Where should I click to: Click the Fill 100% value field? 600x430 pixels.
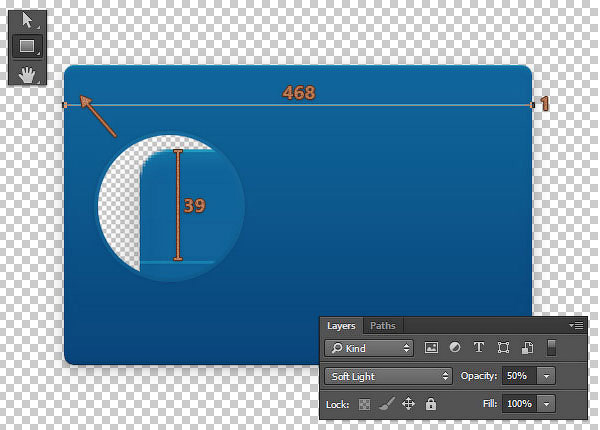point(520,404)
